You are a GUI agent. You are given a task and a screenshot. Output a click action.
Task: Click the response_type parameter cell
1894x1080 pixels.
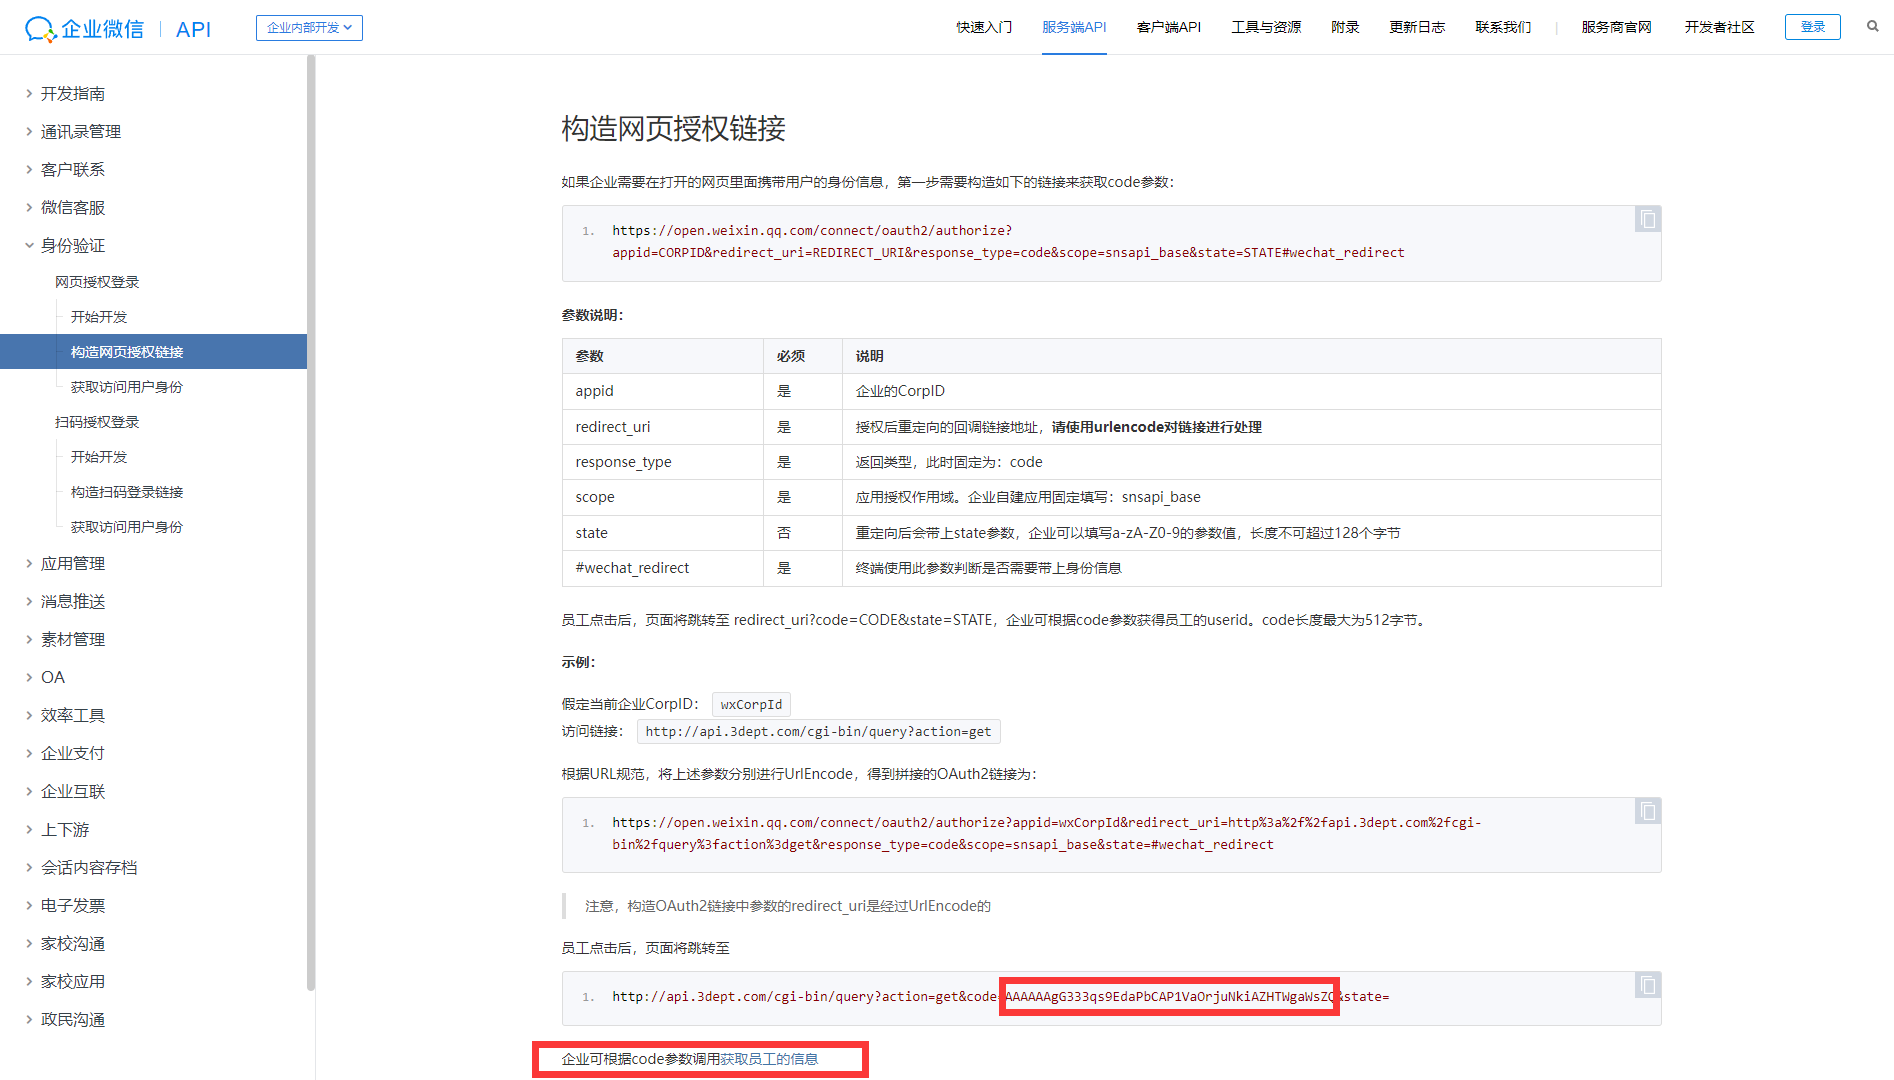(x=663, y=462)
